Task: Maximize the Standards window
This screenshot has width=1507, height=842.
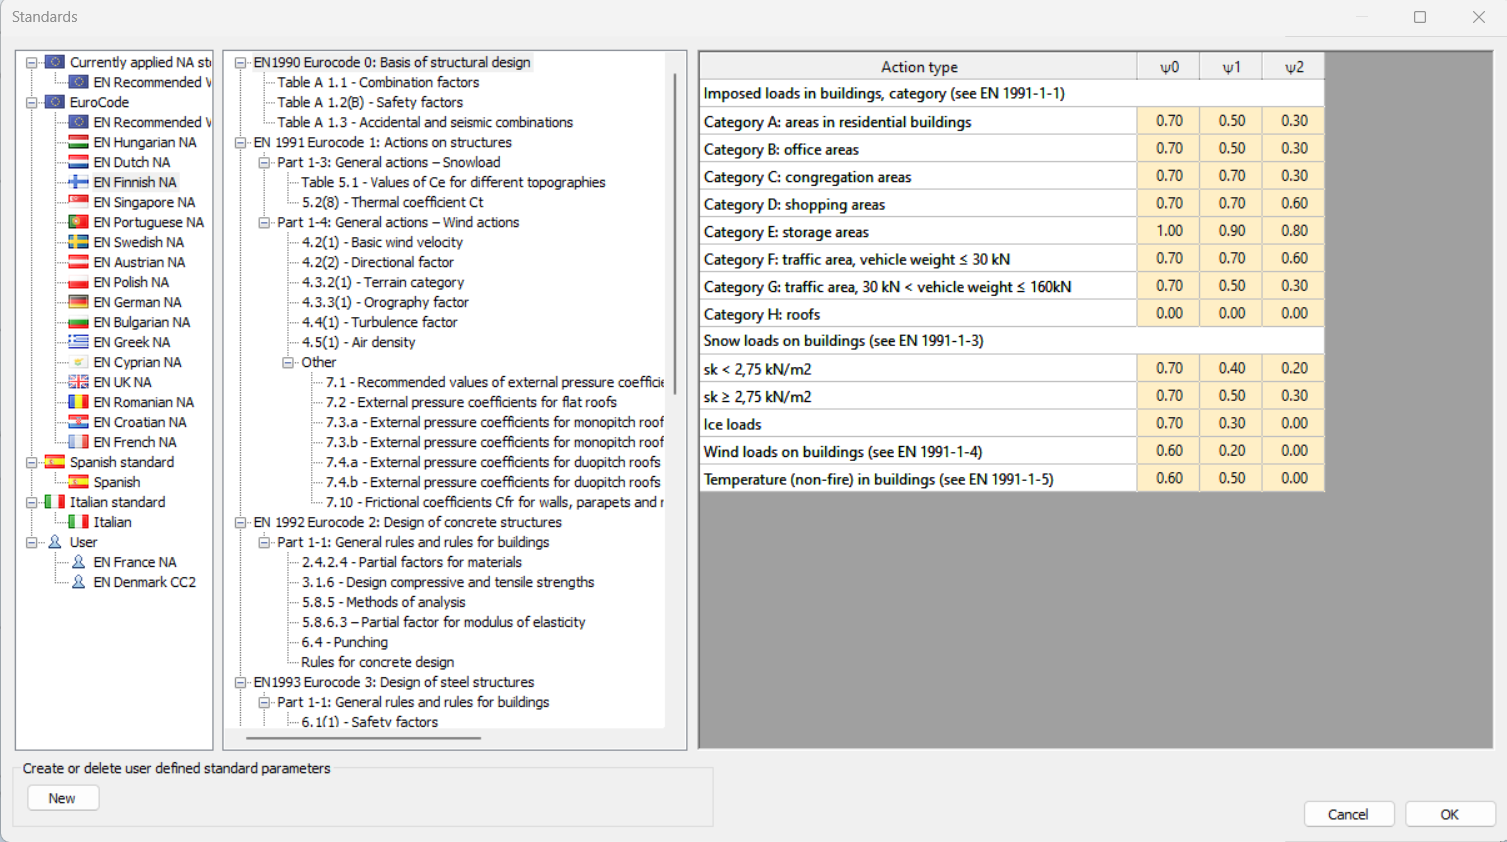Action: (1420, 17)
